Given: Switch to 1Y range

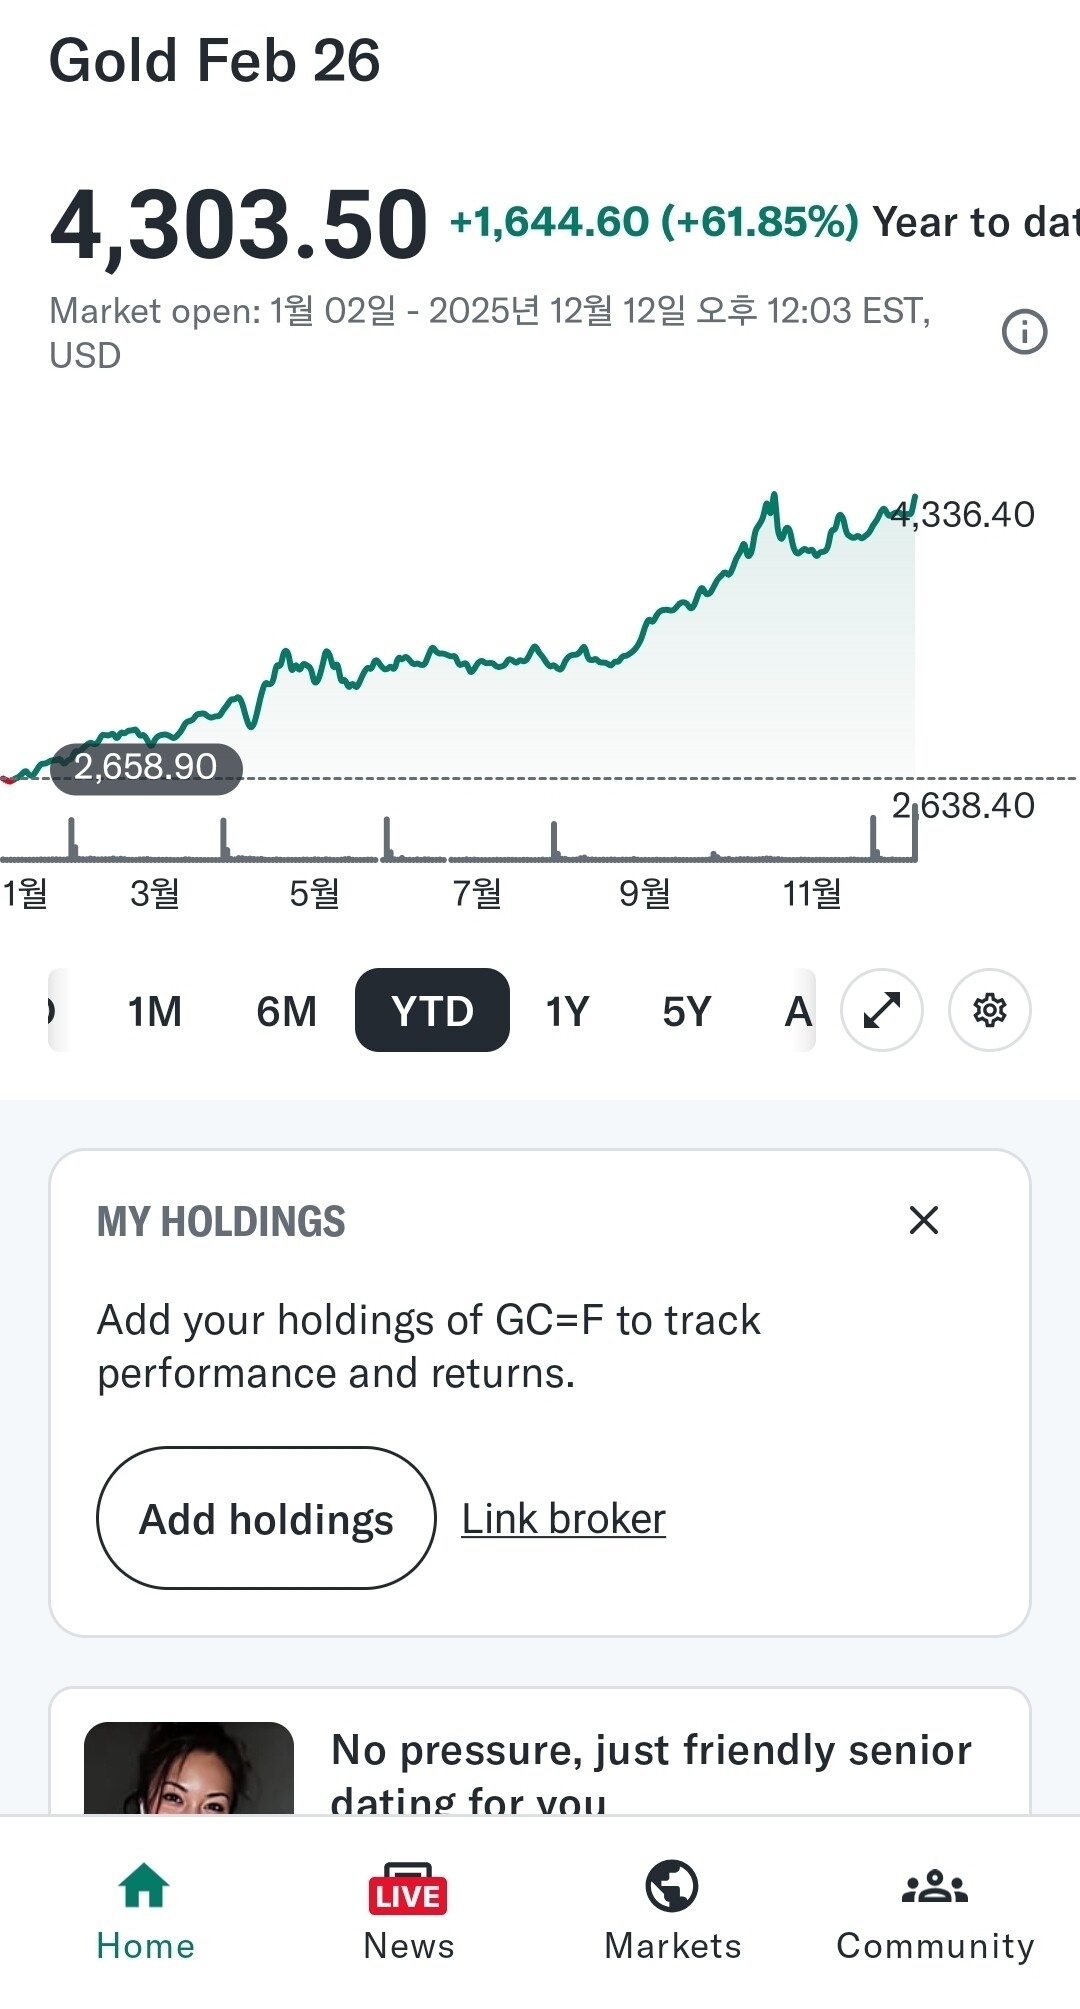Looking at the screenshot, I should [567, 1011].
